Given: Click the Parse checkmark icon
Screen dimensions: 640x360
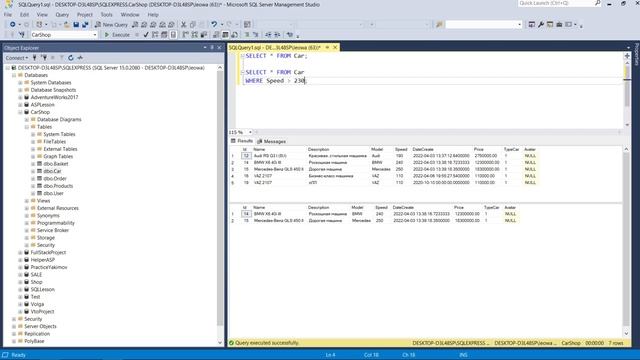Looking at the screenshot, I should (146, 35).
